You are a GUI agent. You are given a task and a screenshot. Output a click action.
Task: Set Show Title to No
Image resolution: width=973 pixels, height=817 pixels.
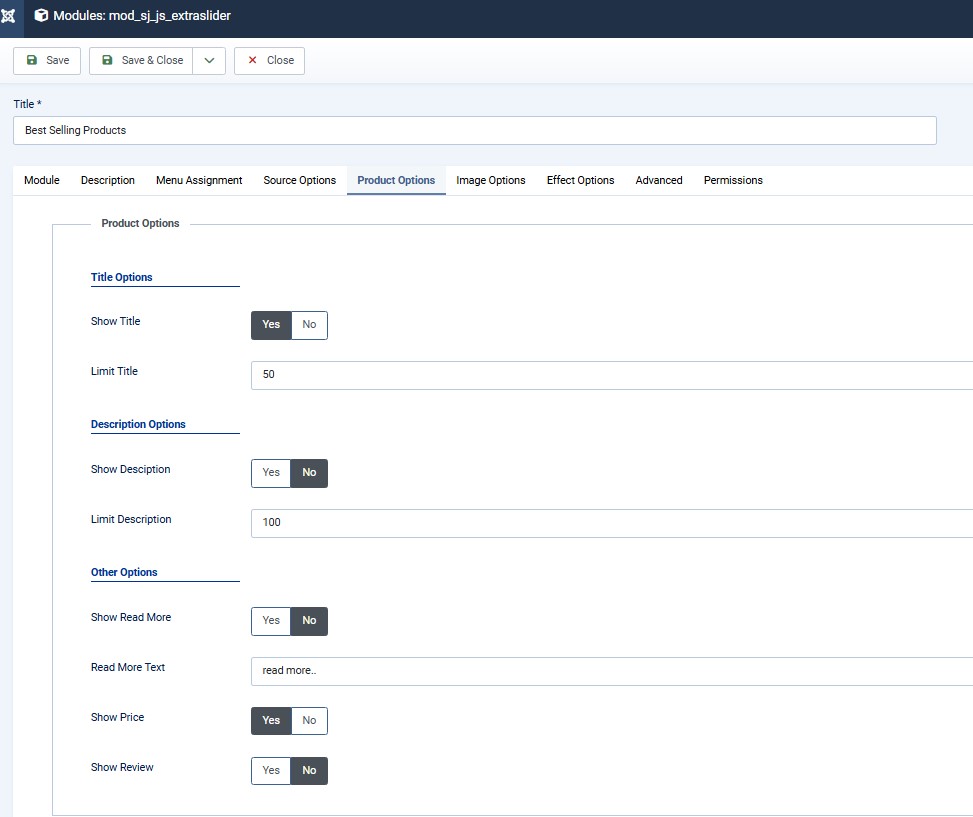click(x=309, y=325)
